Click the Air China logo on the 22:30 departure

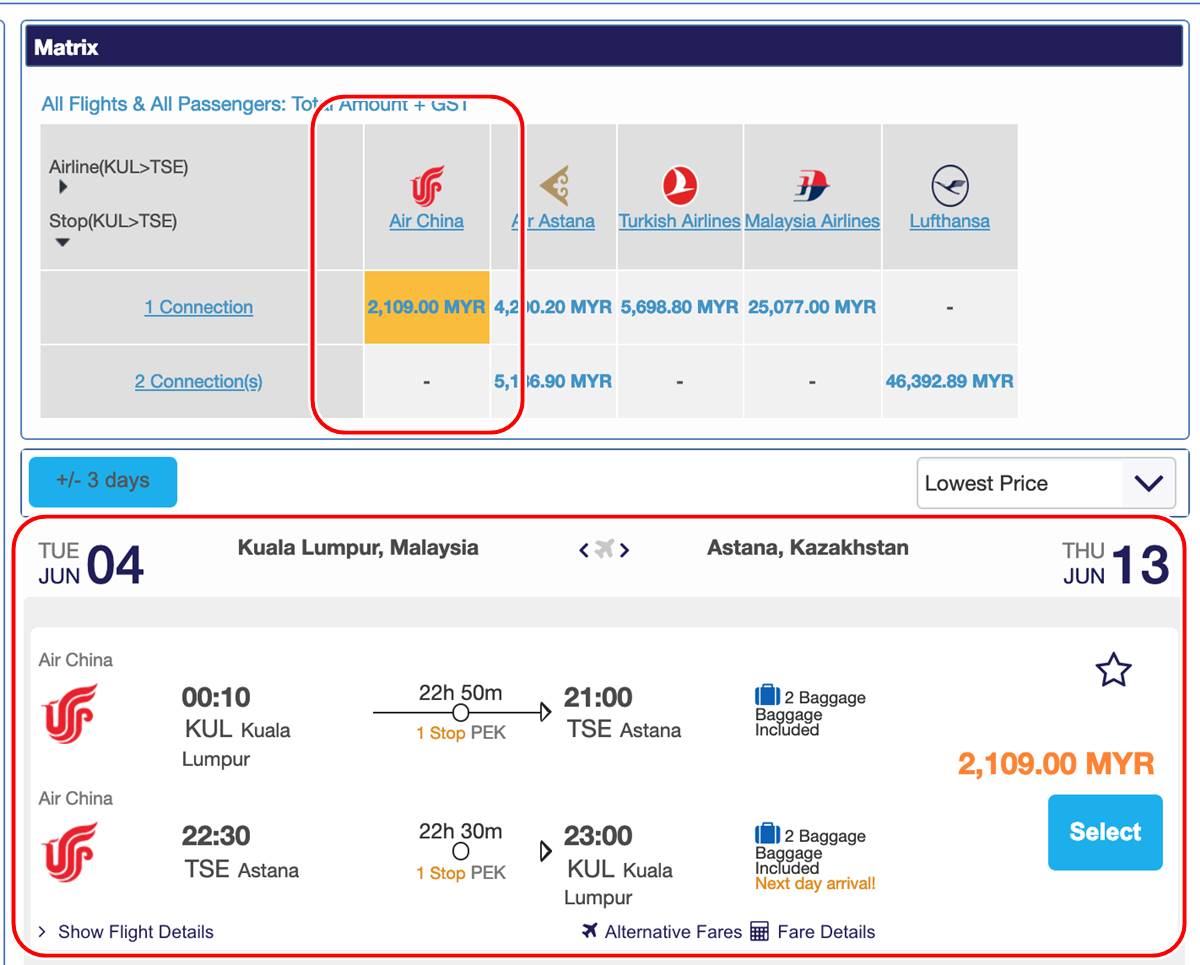tap(70, 852)
